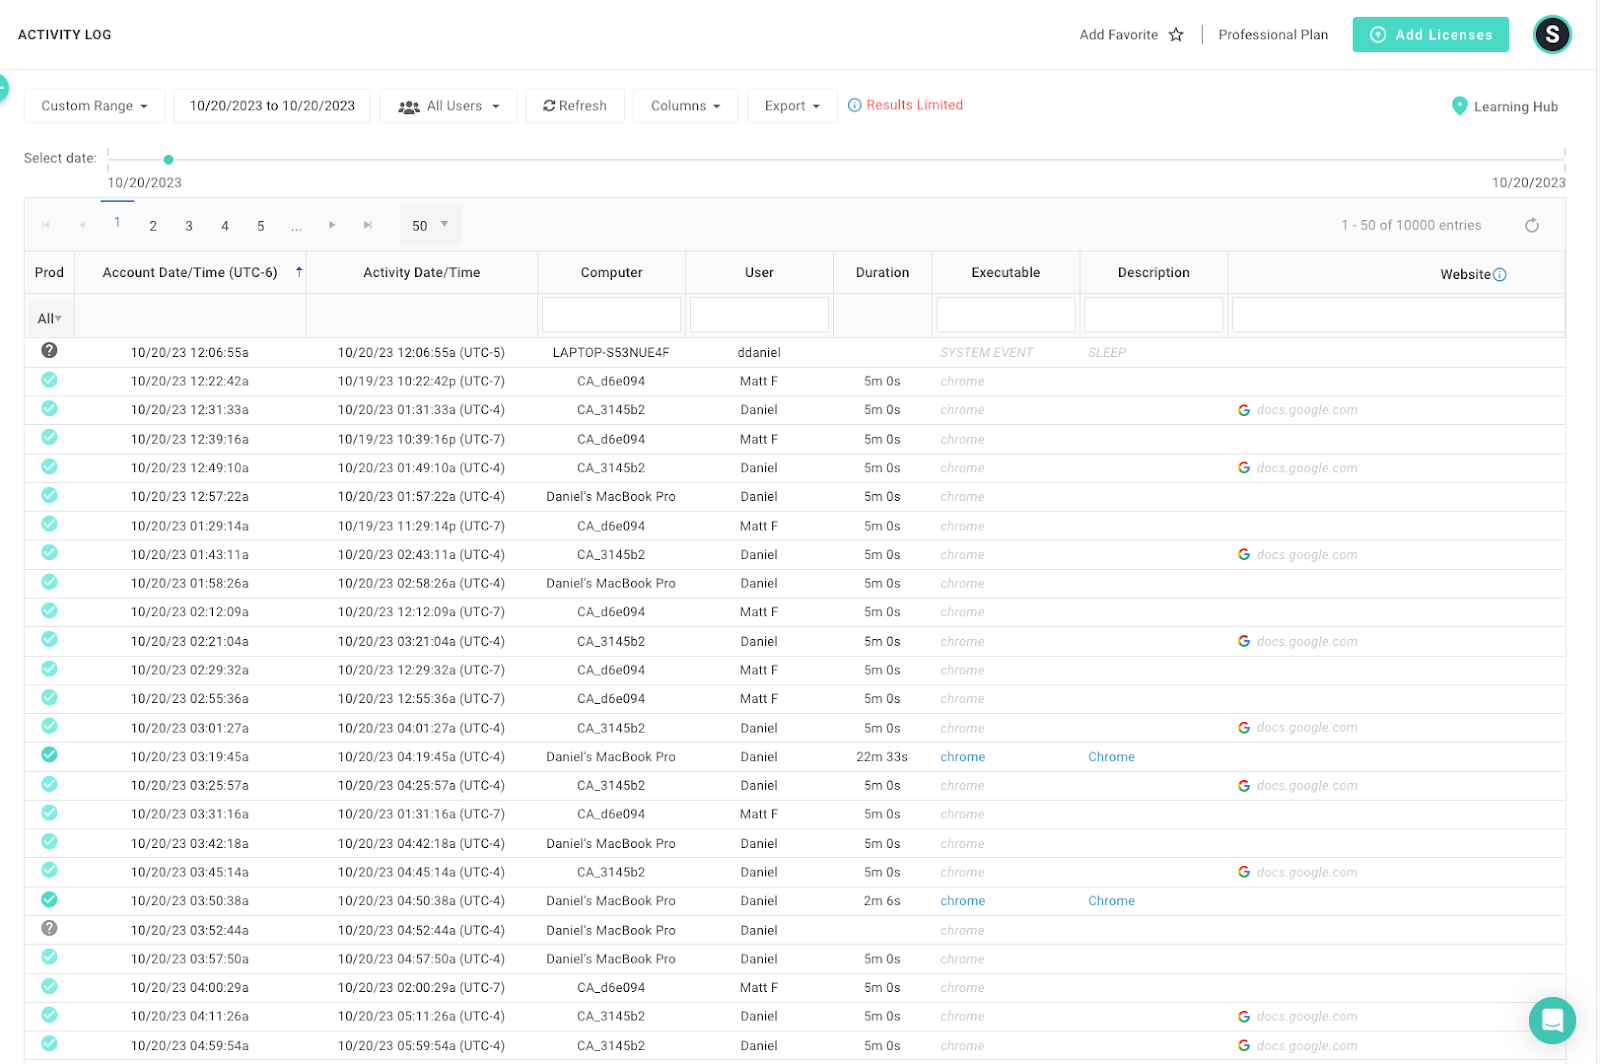Go to page 5
Image resolution: width=1600 pixels, height=1064 pixels.
[261, 226]
